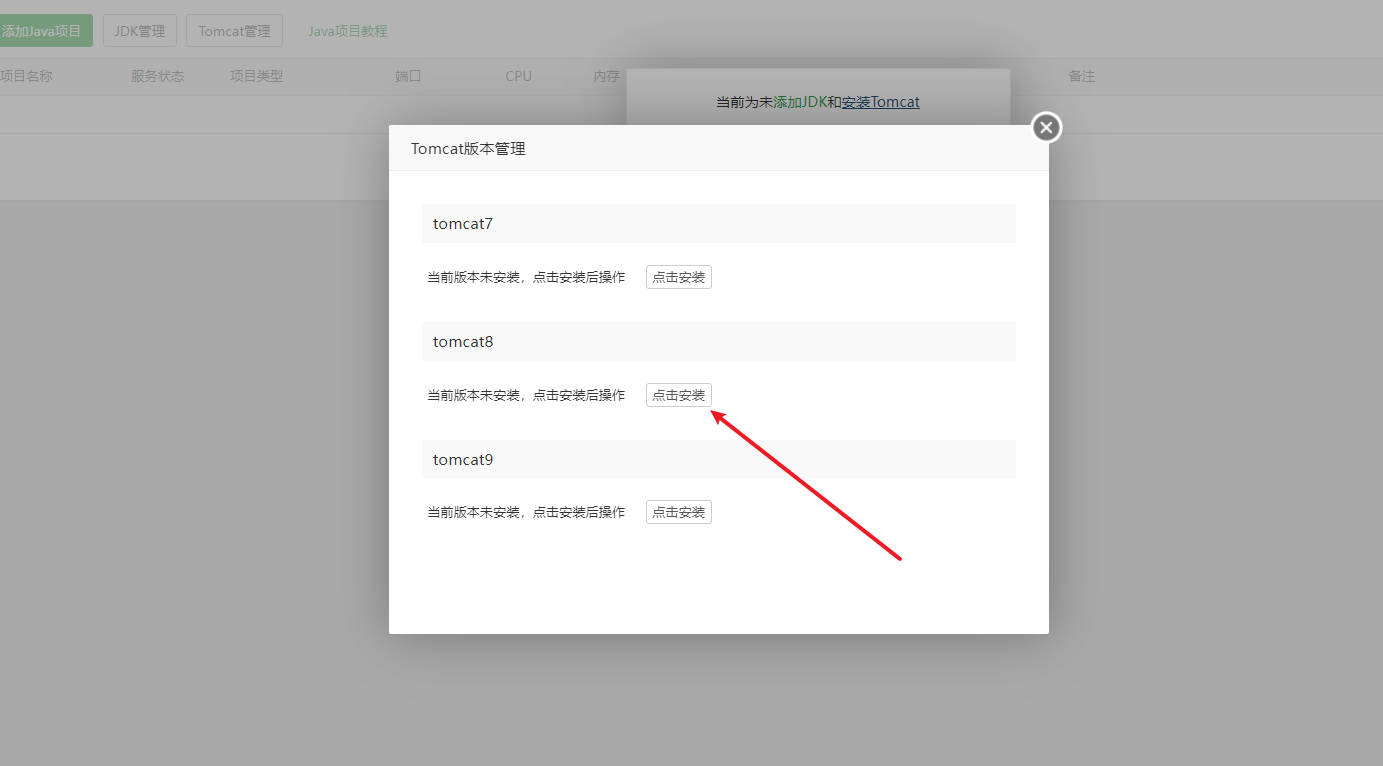The image size is (1383, 766).
Task: Open JDK管理 in the background page
Action: click(140, 31)
